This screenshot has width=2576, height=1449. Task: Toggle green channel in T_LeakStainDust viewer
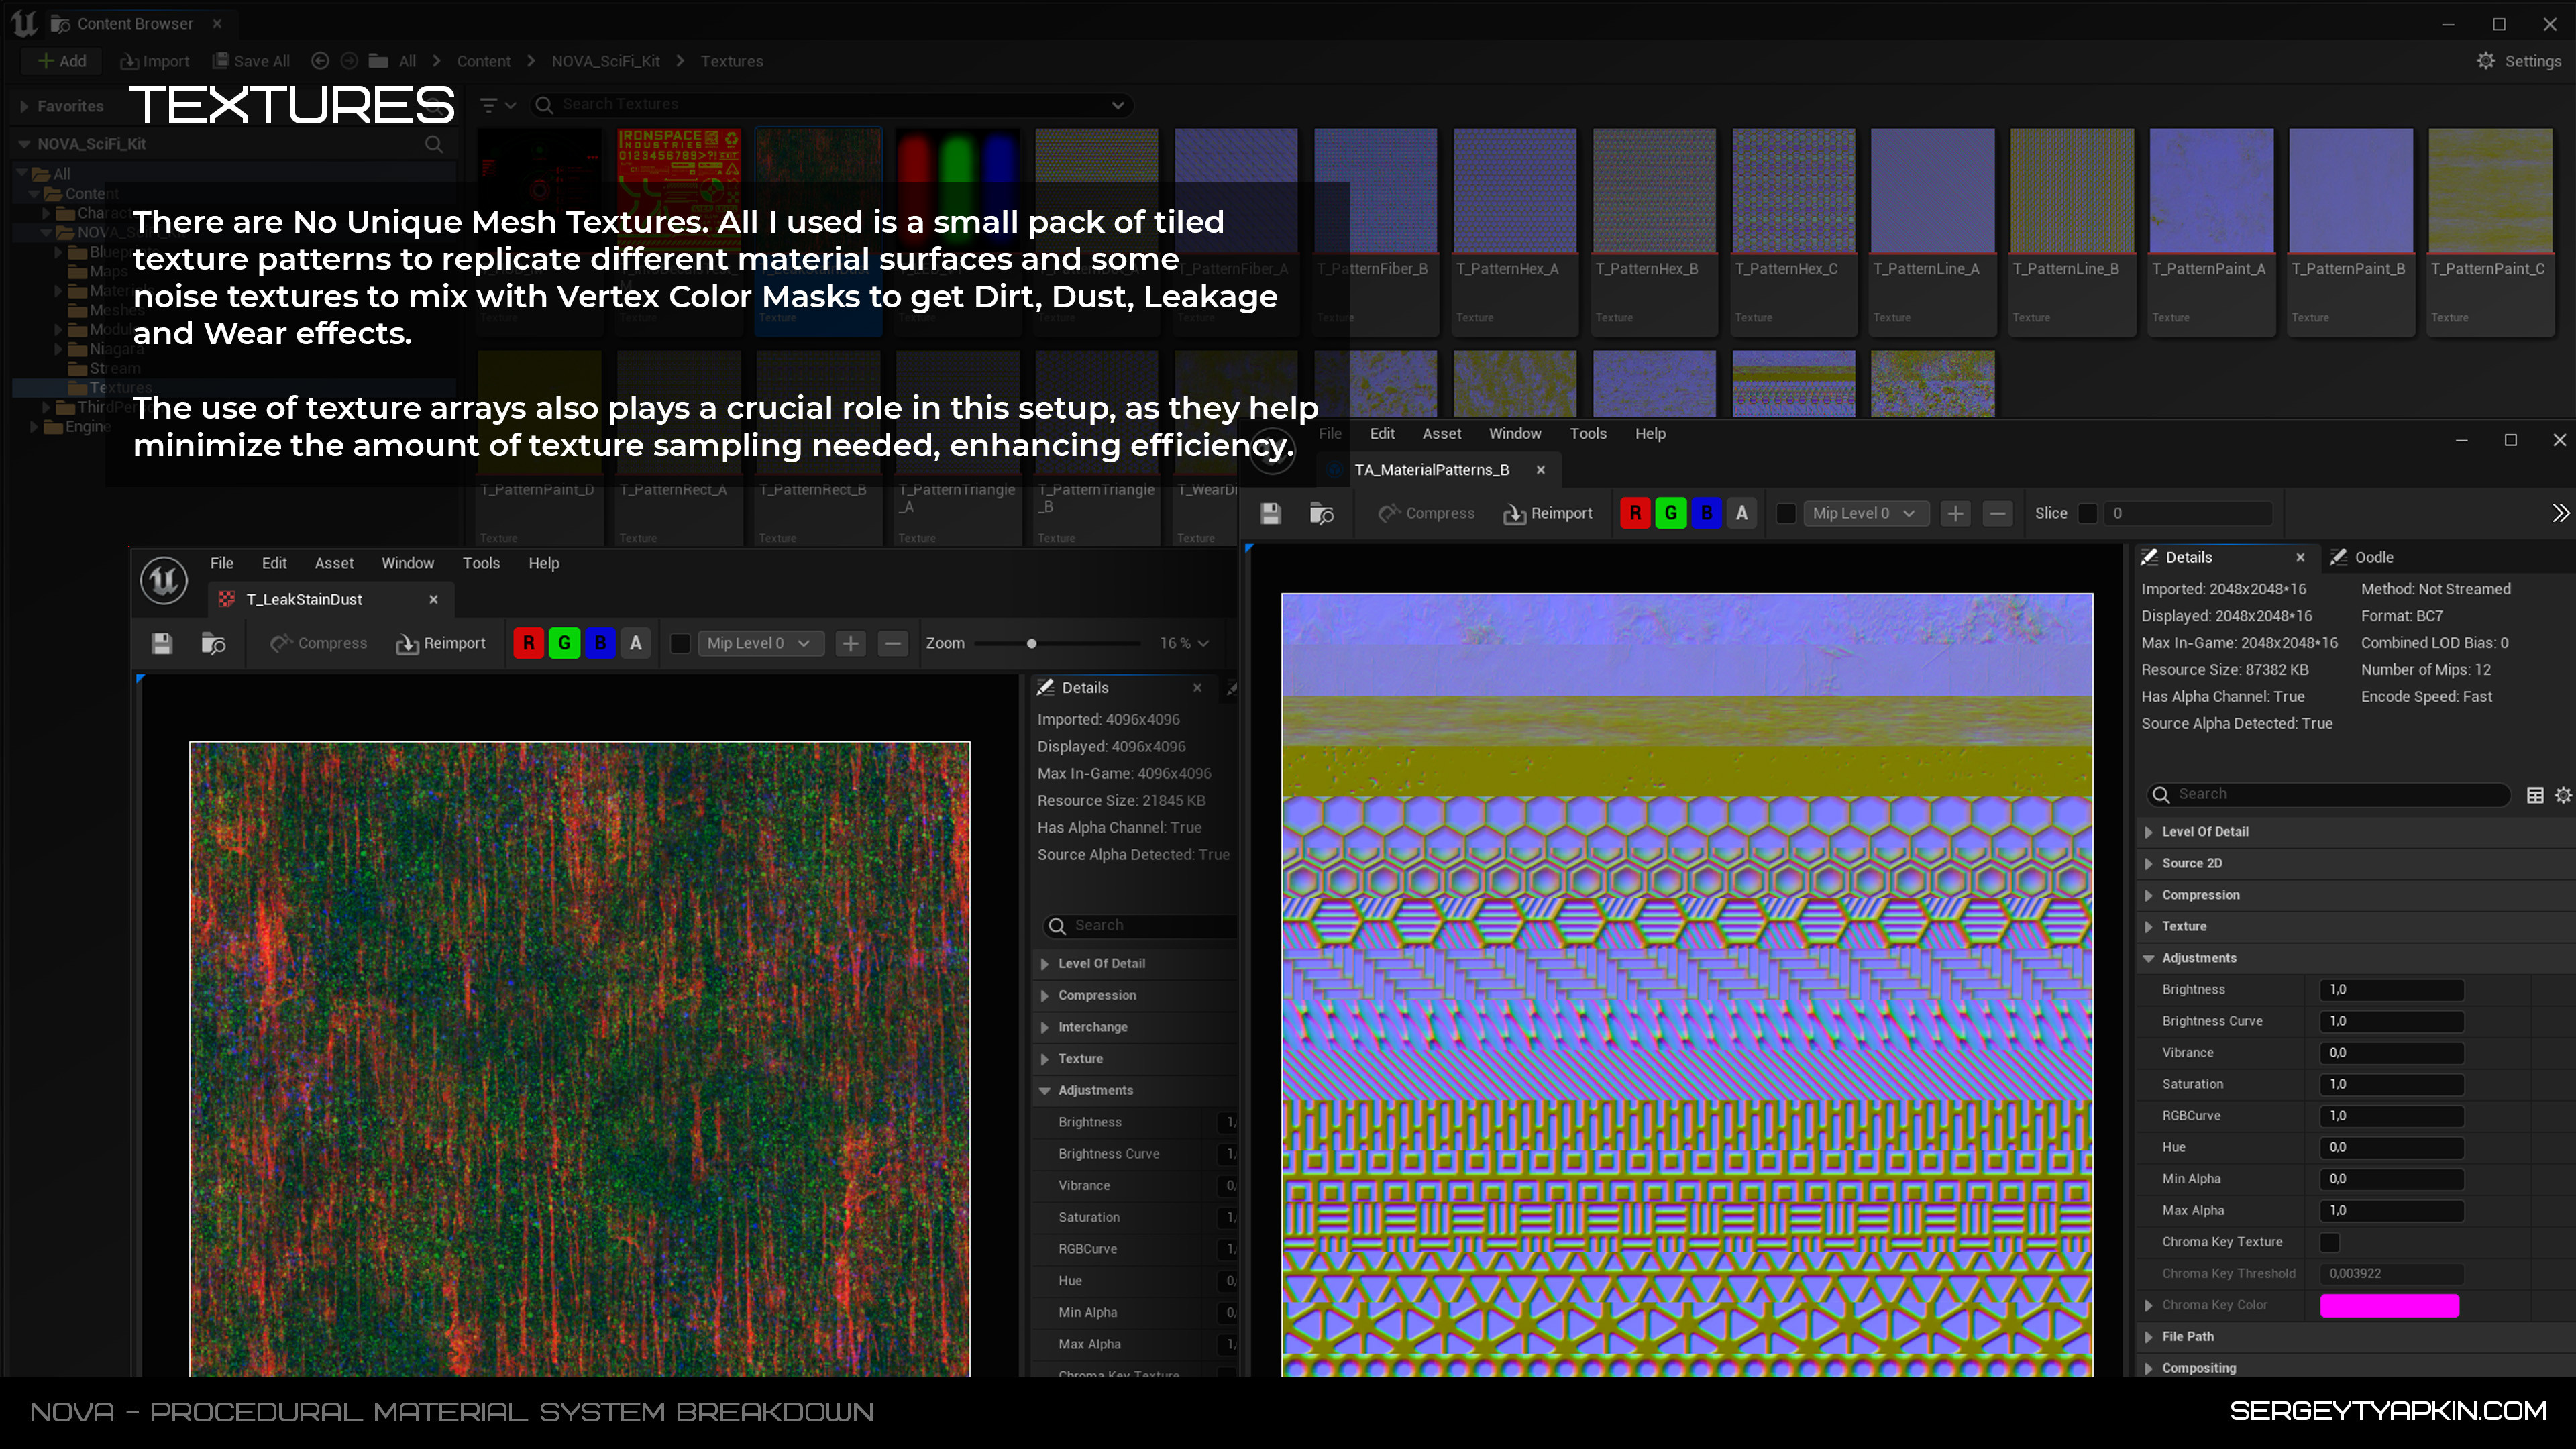[x=564, y=643]
